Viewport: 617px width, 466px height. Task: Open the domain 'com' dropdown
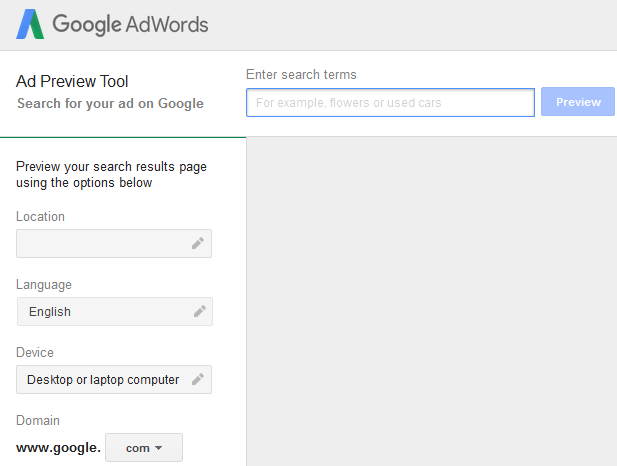144,448
